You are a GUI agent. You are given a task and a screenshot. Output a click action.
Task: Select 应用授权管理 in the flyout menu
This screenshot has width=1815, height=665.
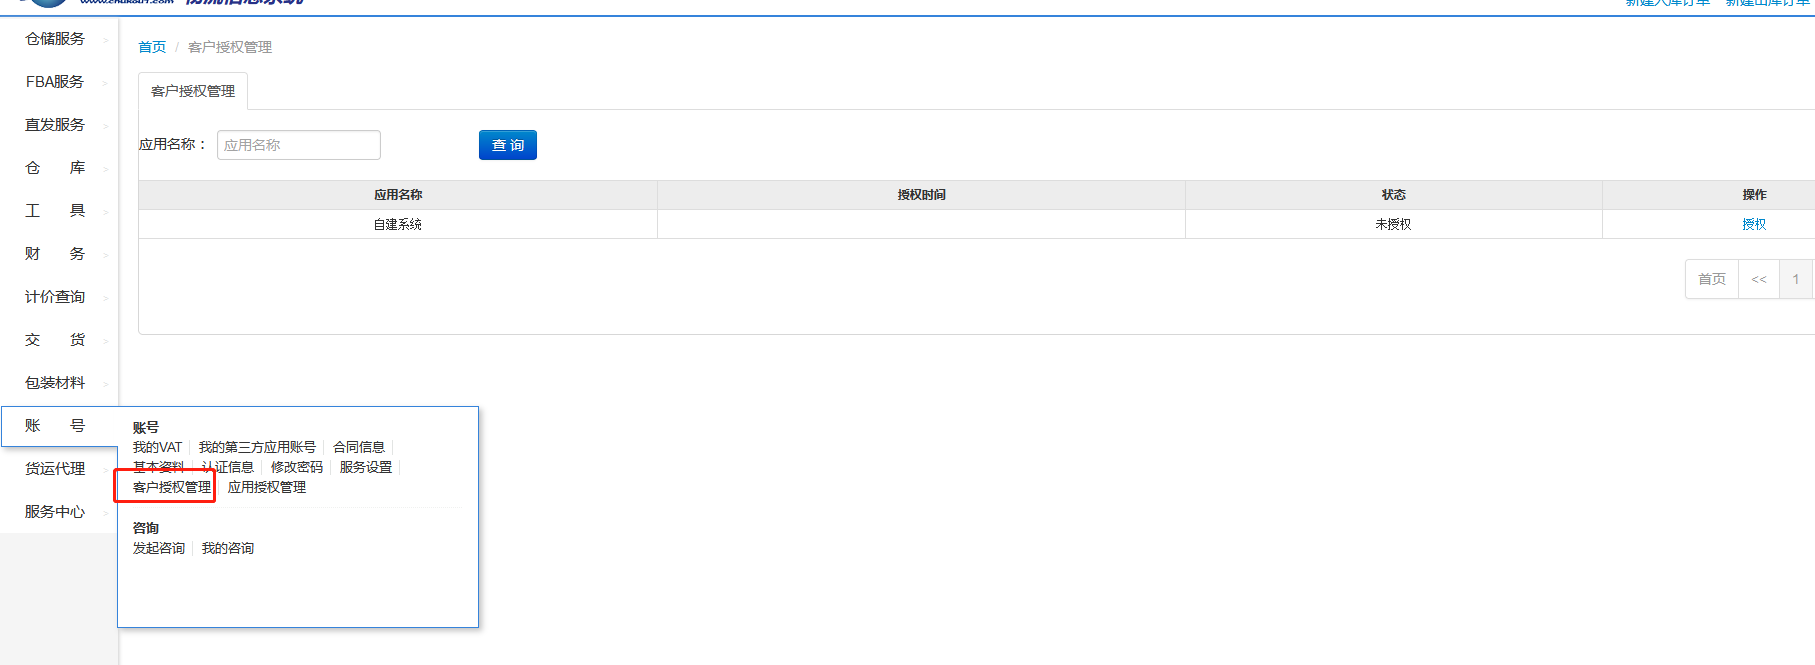click(267, 487)
